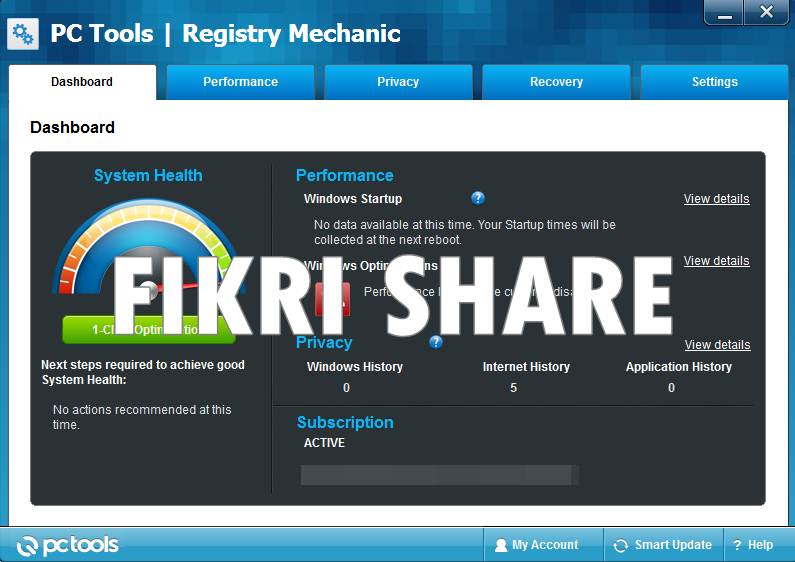Switch to the Dashboard tab
Screen dimensions: 795x562
tap(82, 82)
